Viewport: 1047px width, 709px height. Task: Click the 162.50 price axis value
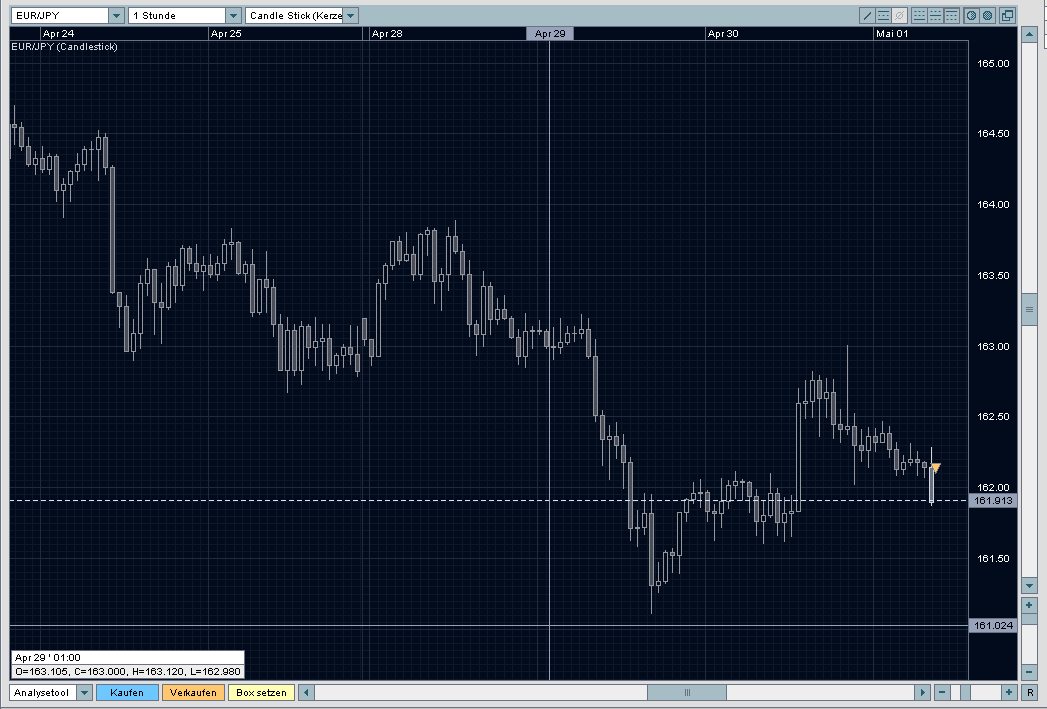[x=993, y=417]
